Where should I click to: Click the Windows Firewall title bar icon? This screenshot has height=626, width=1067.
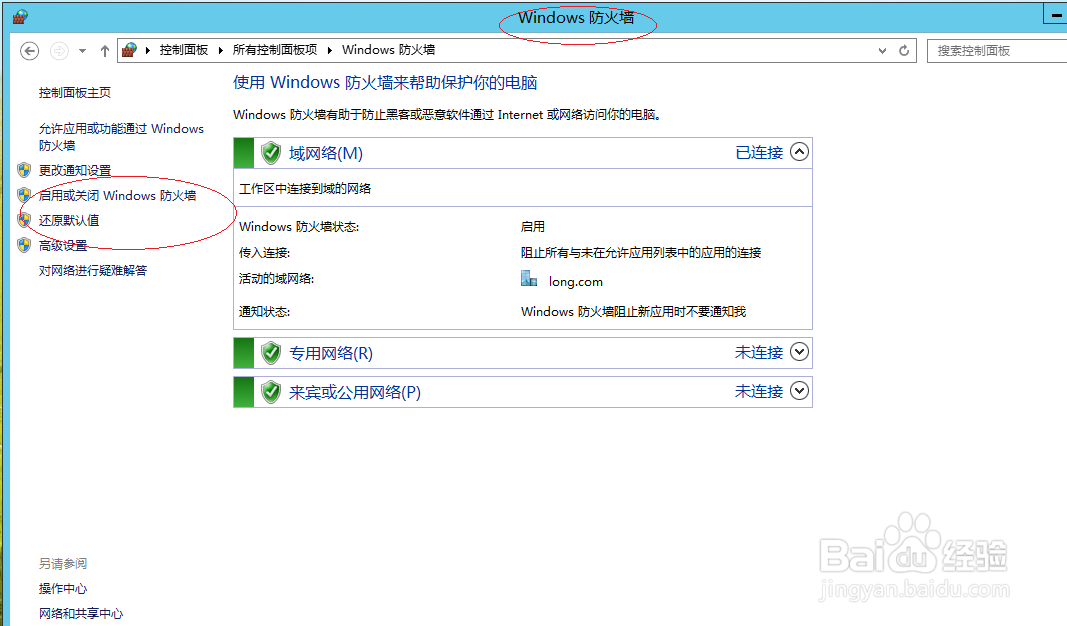(19, 17)
